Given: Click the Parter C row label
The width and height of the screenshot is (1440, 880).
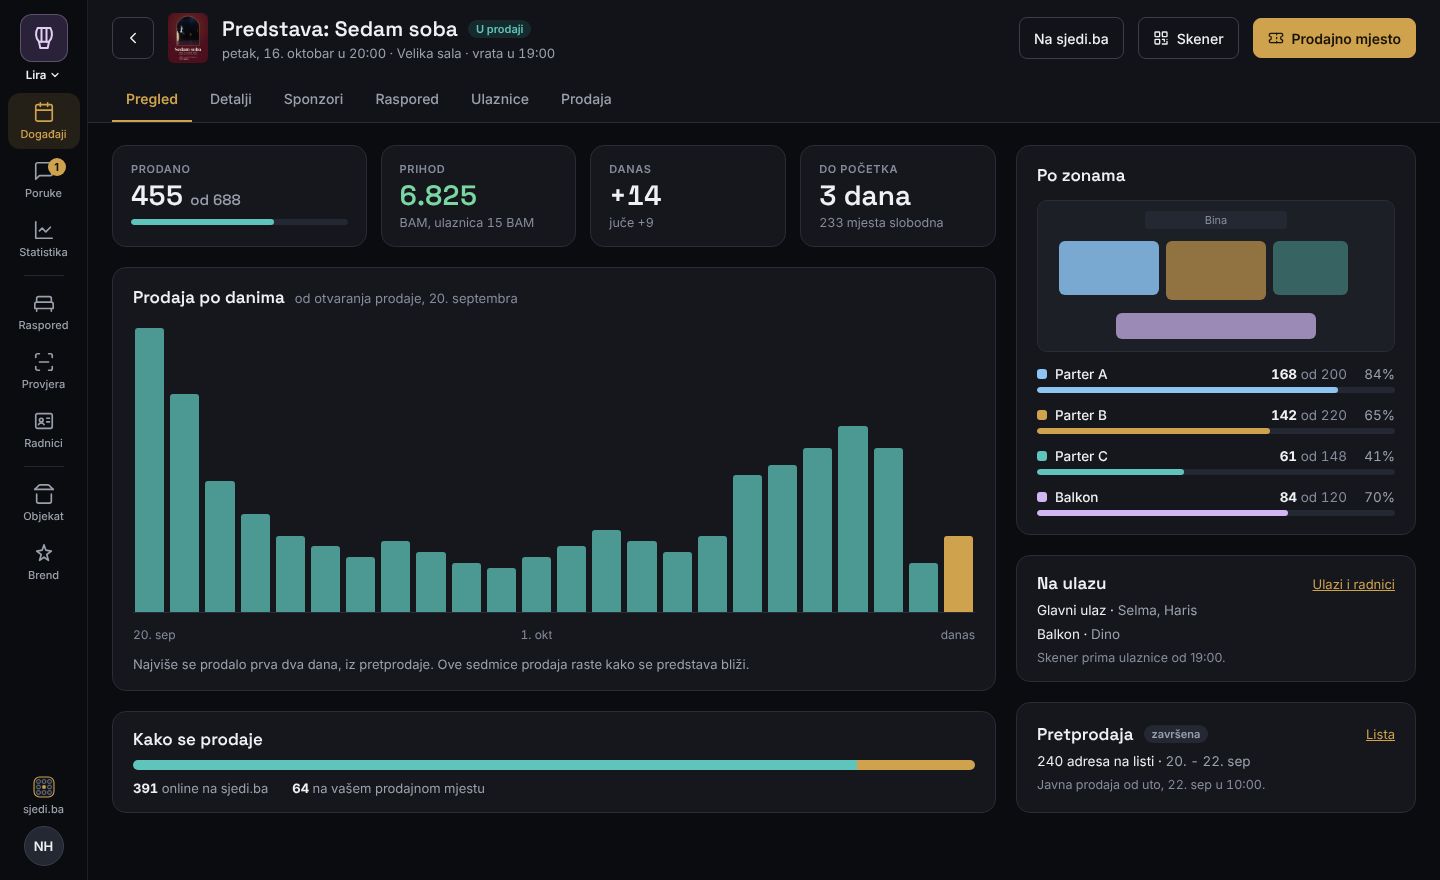Looking at the screenshot, I should [x=1081, y=456].
